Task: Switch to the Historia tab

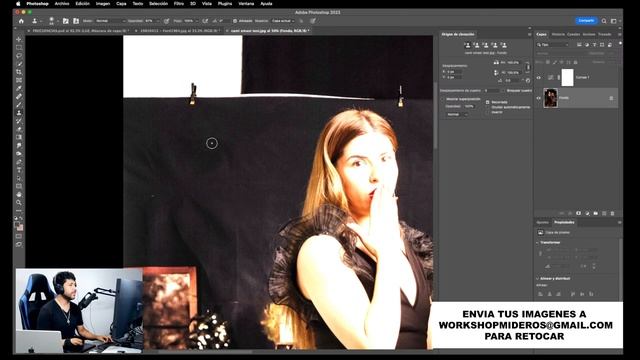Action: tap(558, 34)
